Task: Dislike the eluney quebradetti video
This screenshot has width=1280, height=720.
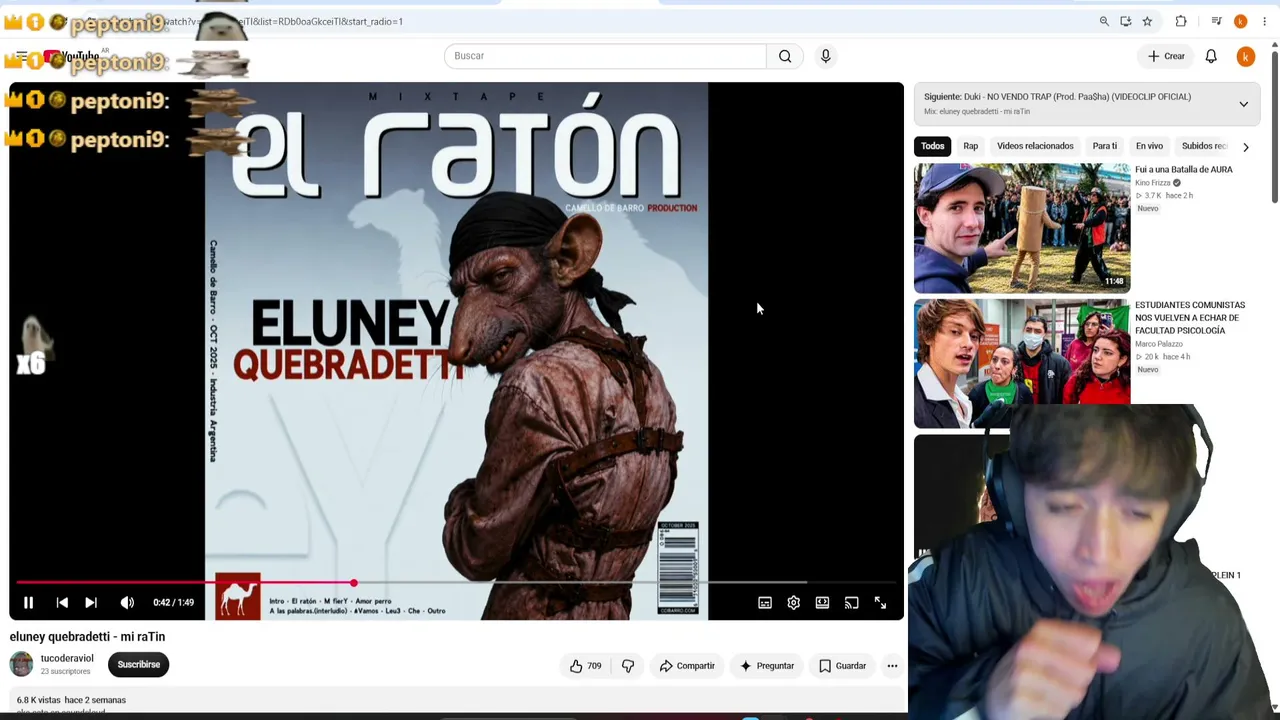Action: click(x=628, y=666)
